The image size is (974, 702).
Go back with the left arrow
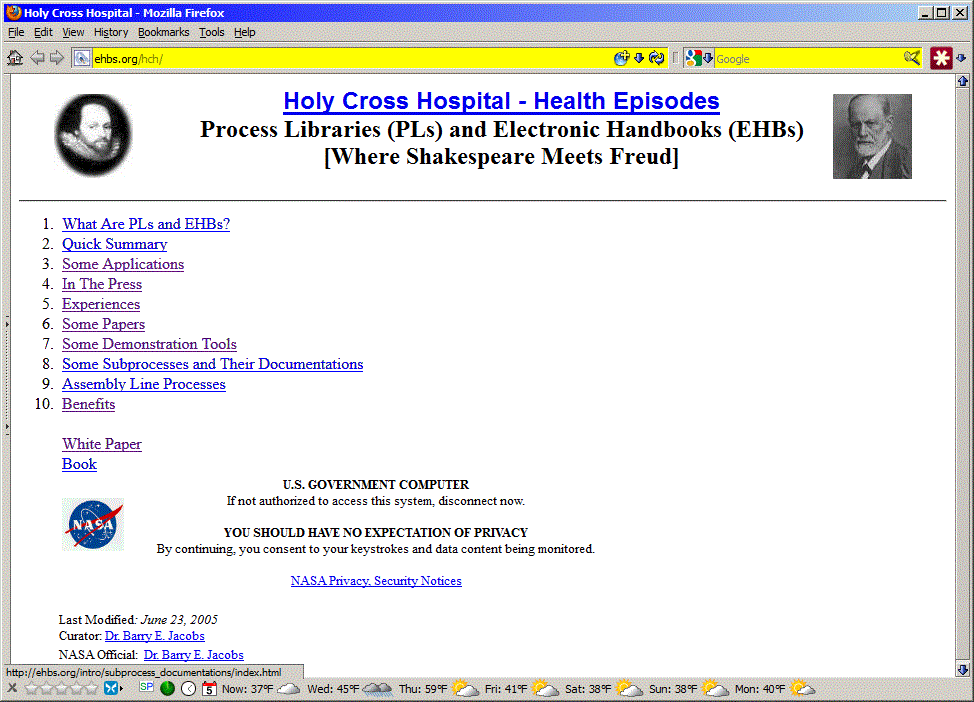37,58
